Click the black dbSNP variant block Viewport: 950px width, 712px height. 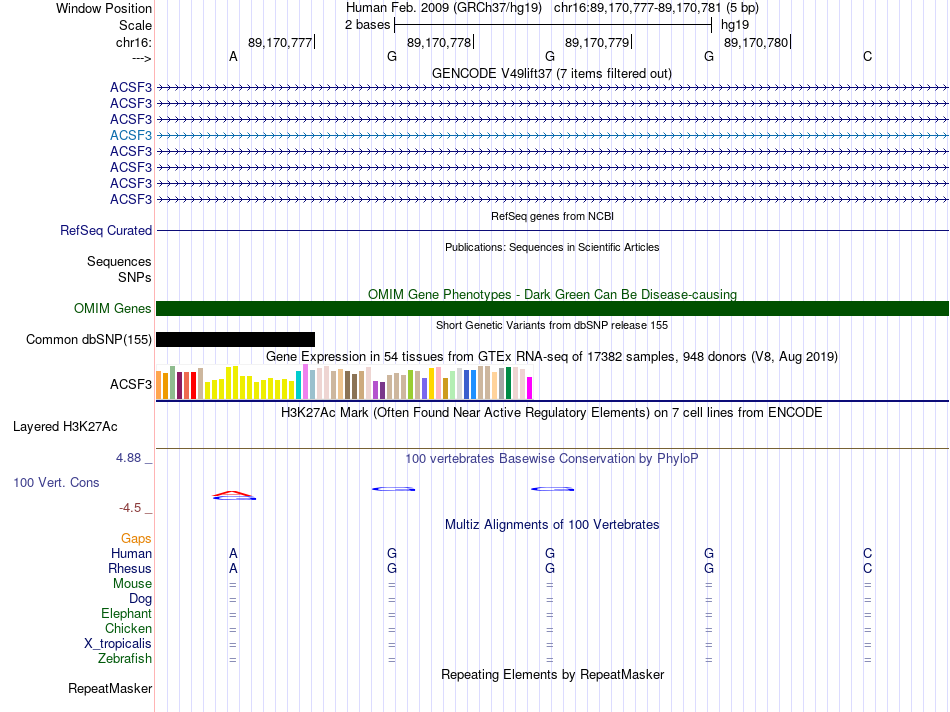(236, 339)
